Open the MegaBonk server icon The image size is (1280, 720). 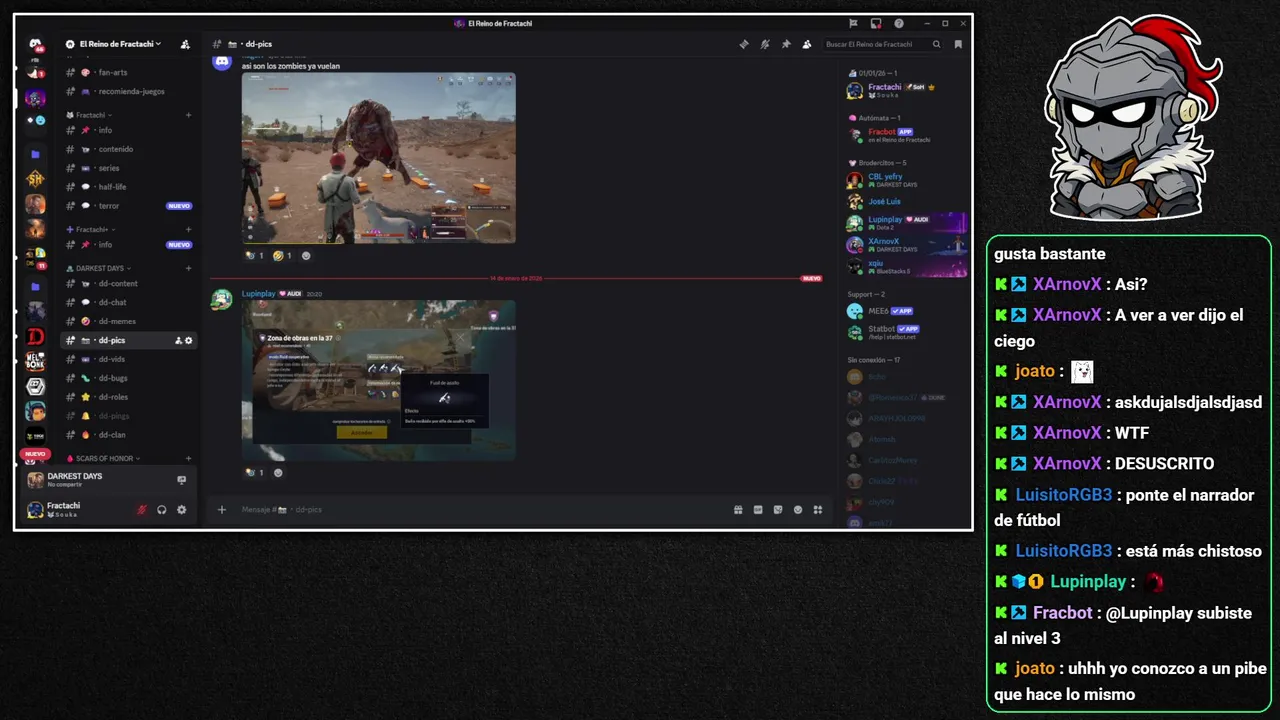point(35,361)
